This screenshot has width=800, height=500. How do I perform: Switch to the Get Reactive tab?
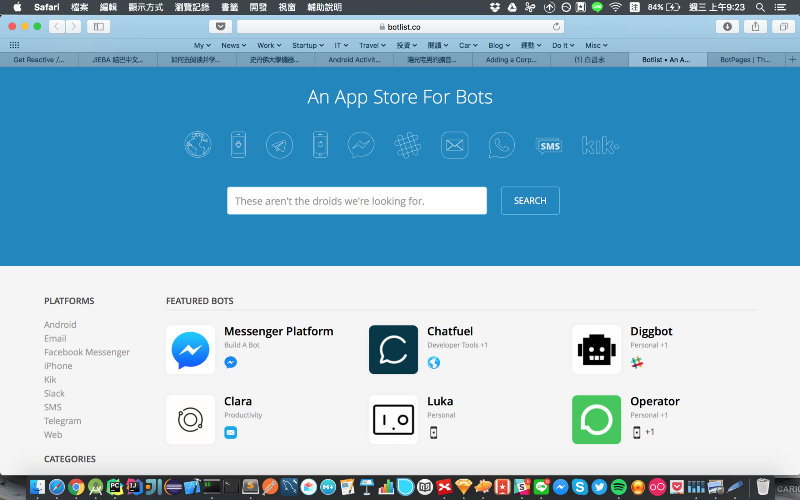coord(39,60)
